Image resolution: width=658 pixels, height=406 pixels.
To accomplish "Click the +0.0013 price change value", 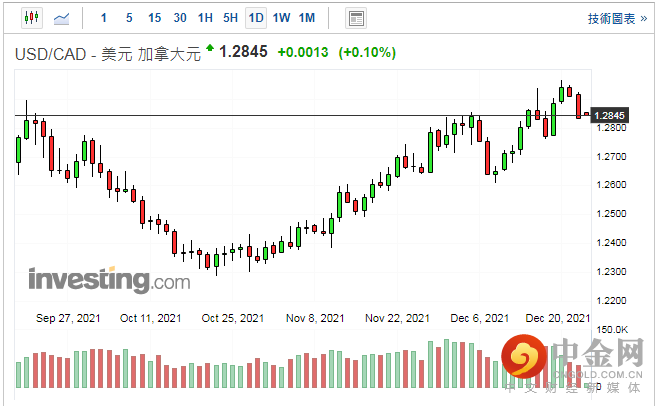I will 303,52.
